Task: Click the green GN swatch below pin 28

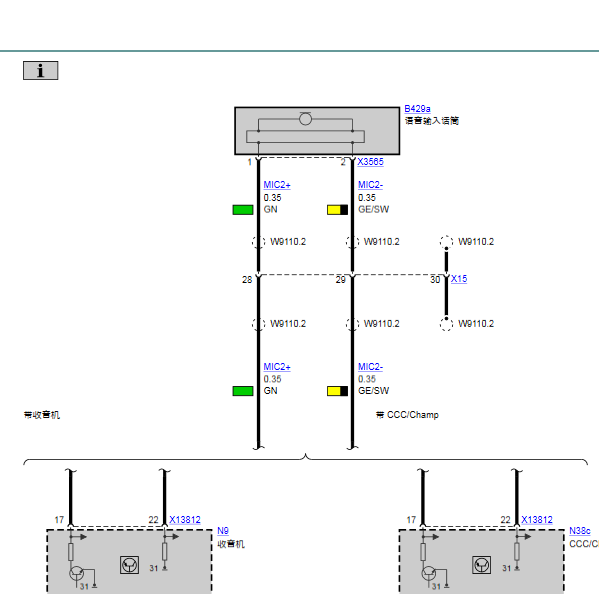Action: (243, 391)
